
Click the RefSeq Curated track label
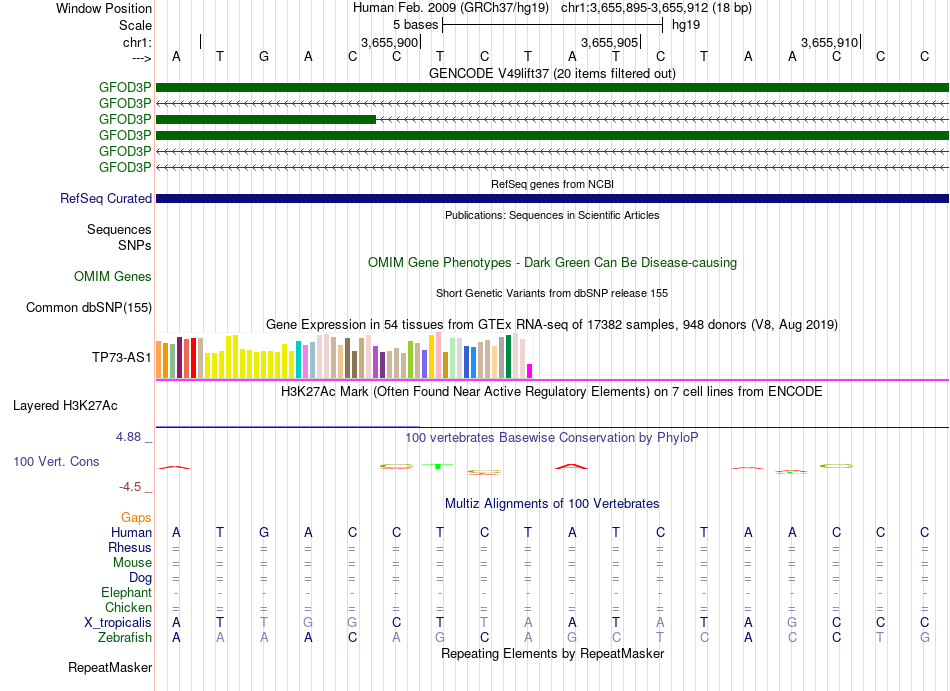(106, 199)
